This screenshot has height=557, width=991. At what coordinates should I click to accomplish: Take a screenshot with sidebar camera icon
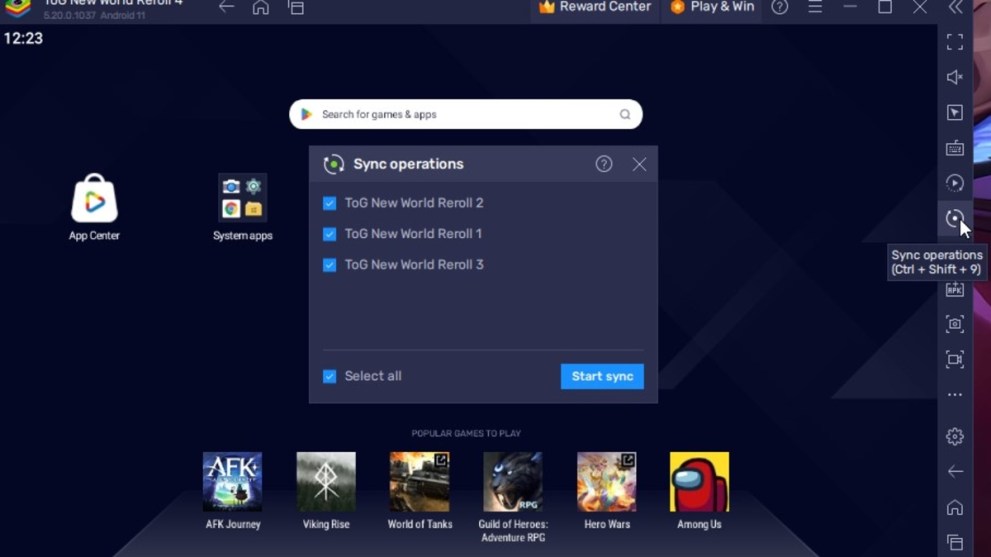(954, 324)
